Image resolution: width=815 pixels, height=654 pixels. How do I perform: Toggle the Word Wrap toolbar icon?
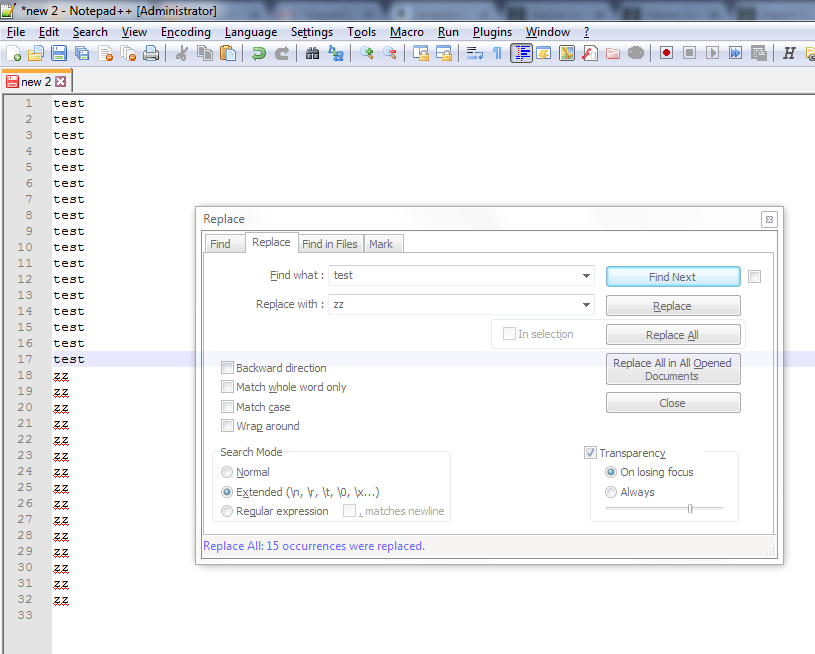(x=475, y=53)
